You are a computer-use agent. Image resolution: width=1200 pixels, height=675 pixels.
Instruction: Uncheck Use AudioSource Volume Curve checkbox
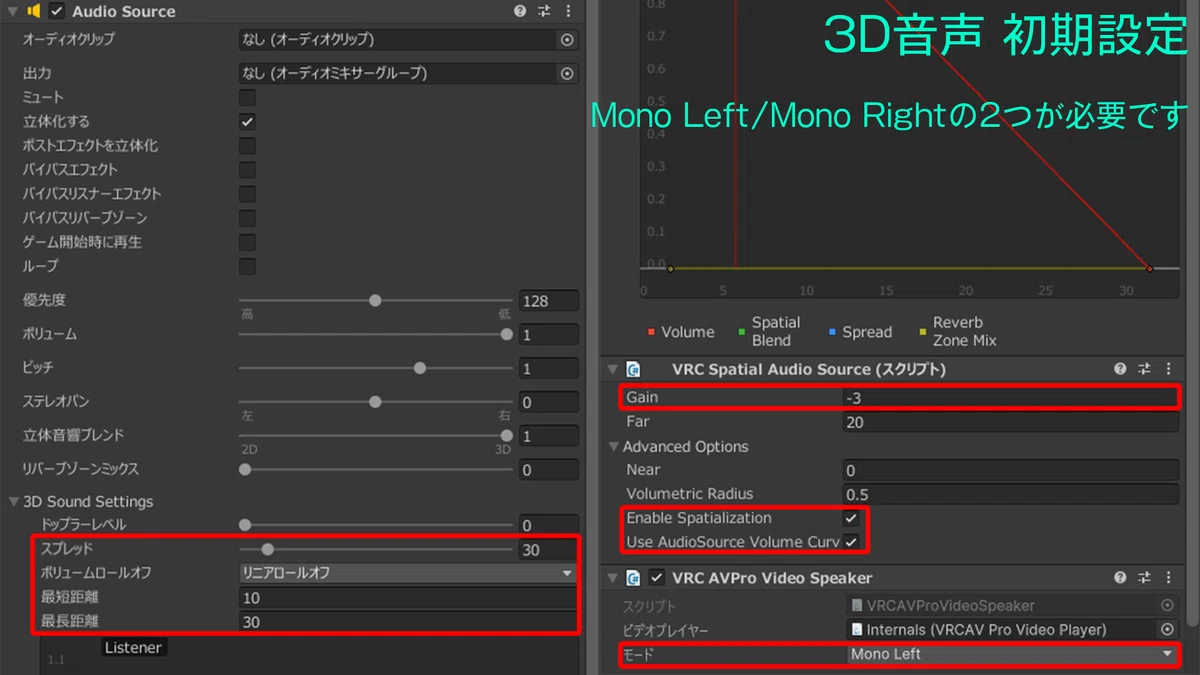pyautogui.click(x=851, y=542)
